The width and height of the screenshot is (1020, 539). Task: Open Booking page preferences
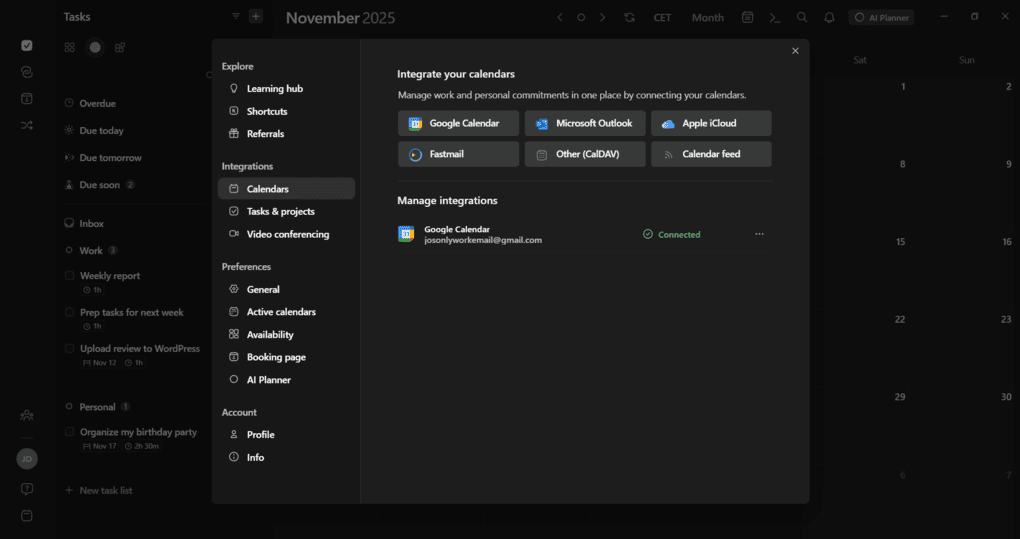[x=286, y=357]
